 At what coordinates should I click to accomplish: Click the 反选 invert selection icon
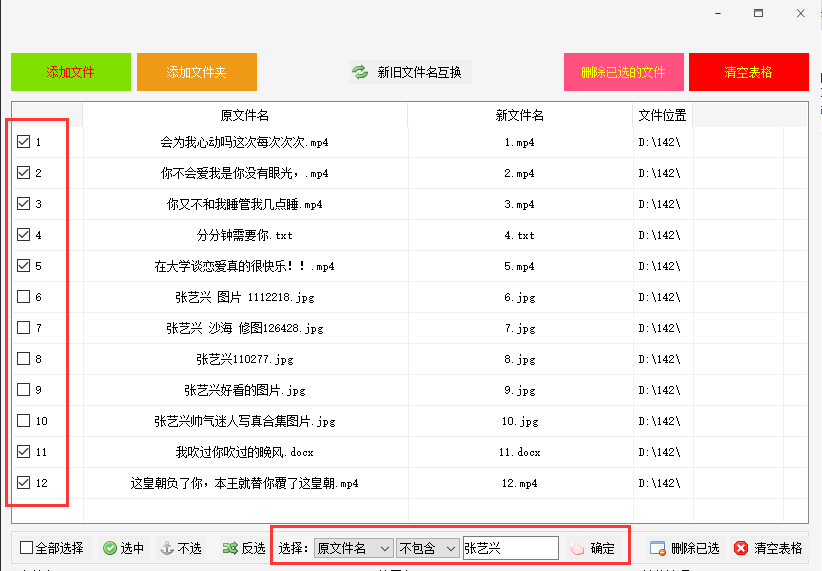(230, 548)
